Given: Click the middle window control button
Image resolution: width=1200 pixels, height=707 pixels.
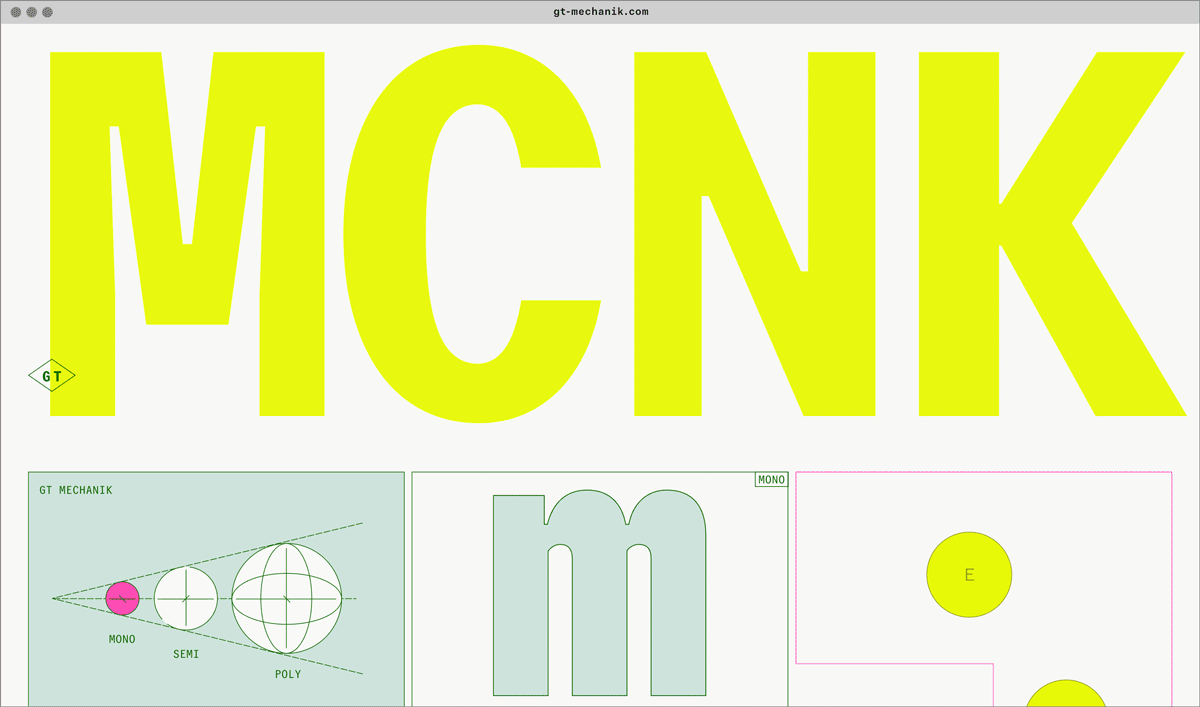Looking at the screenshot, I should tap(32, 12).
